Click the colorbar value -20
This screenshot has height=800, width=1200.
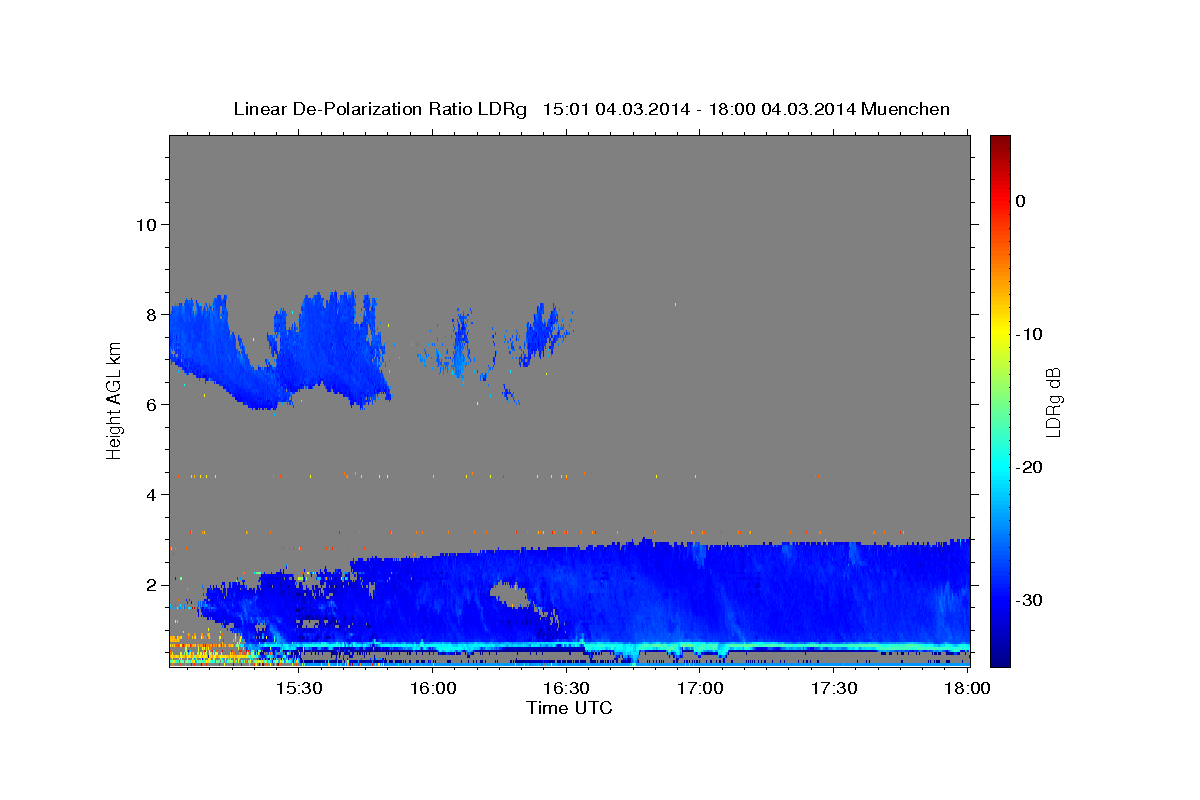[1028, 467]
